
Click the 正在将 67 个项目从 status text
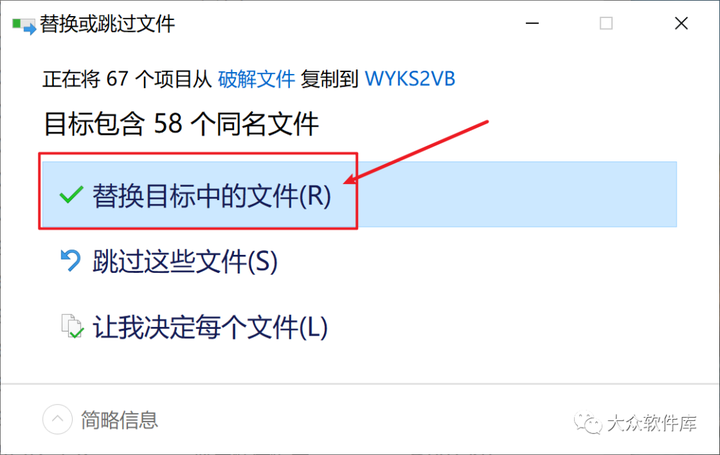[127, 79]
